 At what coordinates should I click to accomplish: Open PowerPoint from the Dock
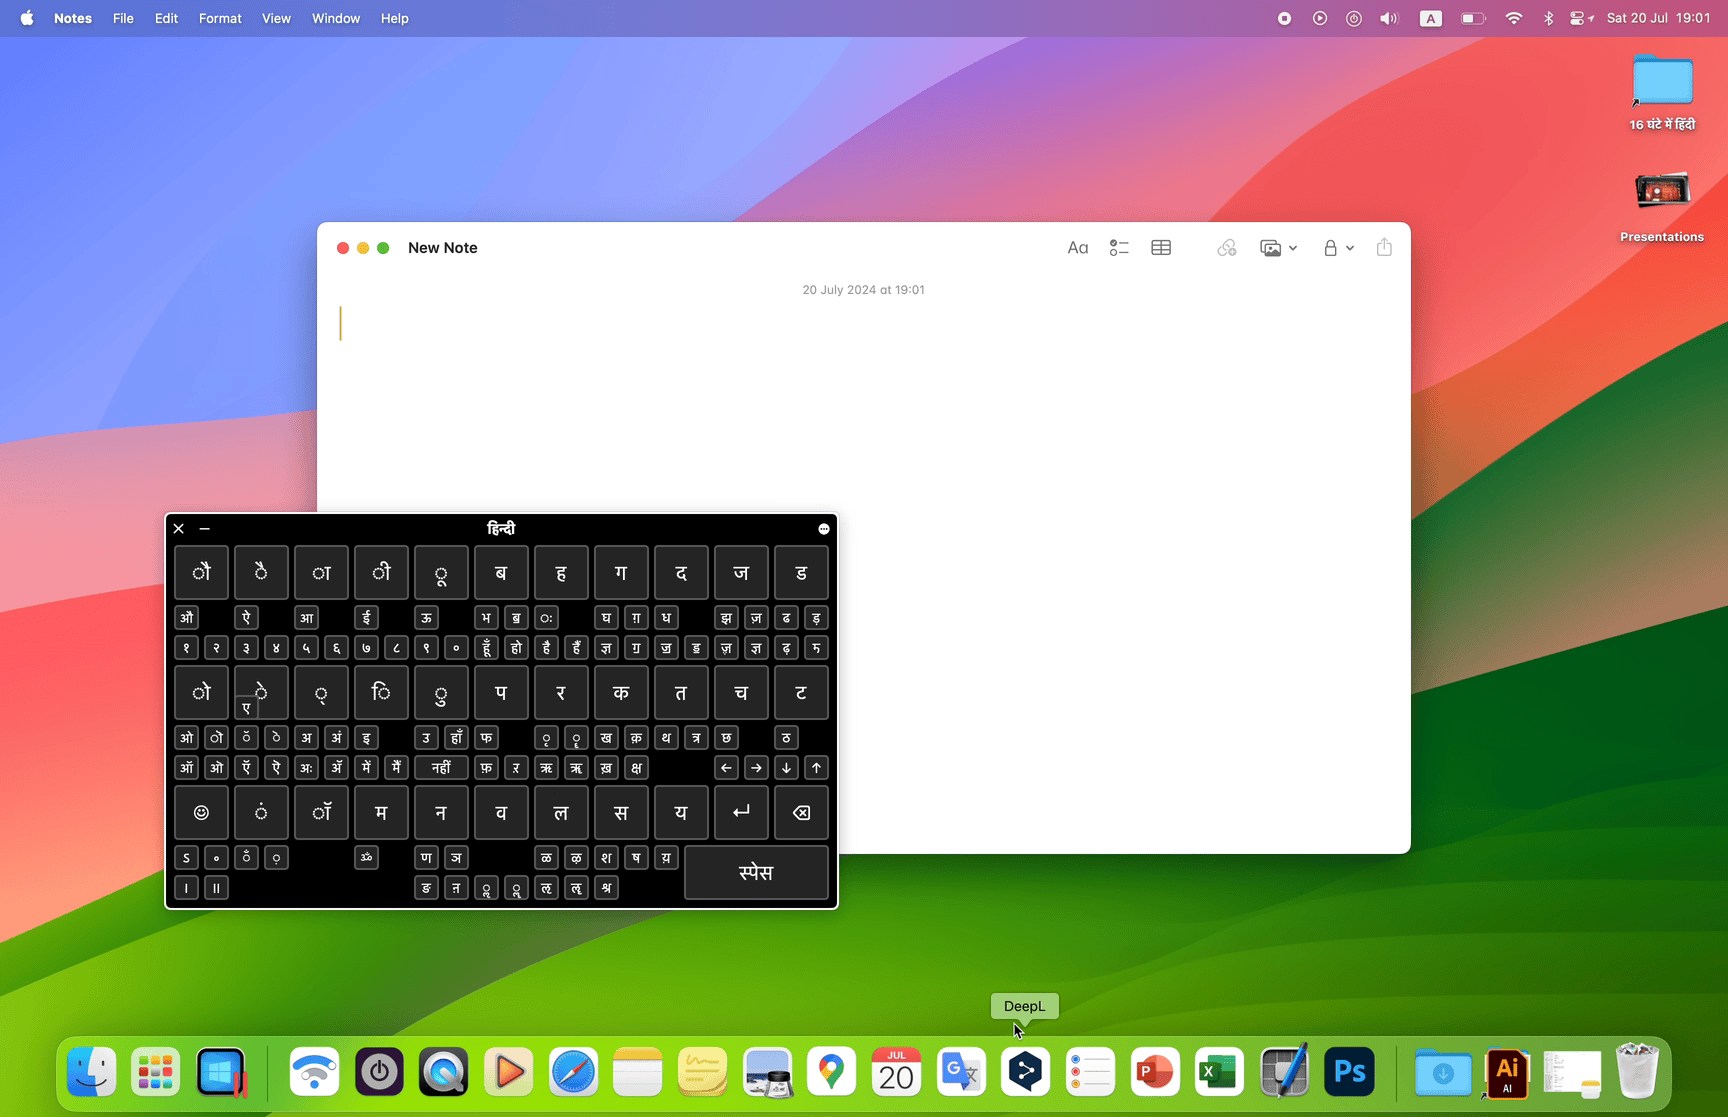click(1155, 1072)
